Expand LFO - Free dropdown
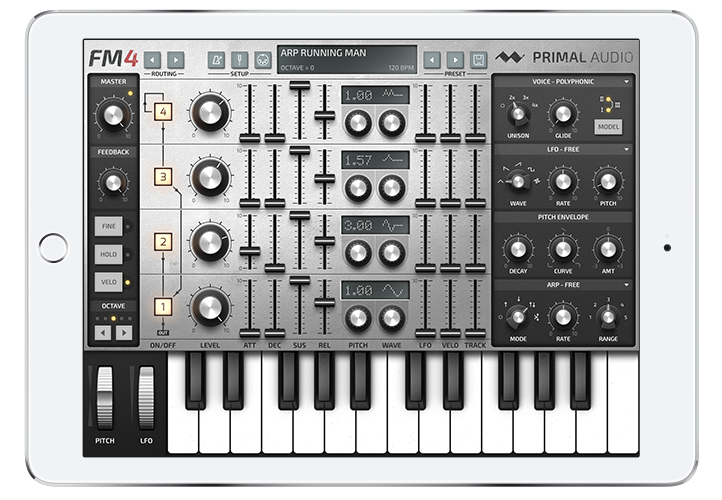722x500 pixels. point(627,150)
